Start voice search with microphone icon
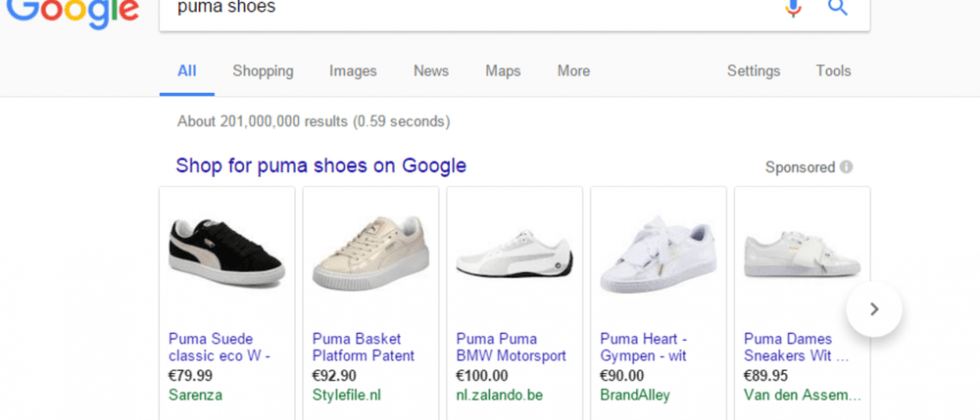This screenshot has height=420, width=980. coord(793,8)
